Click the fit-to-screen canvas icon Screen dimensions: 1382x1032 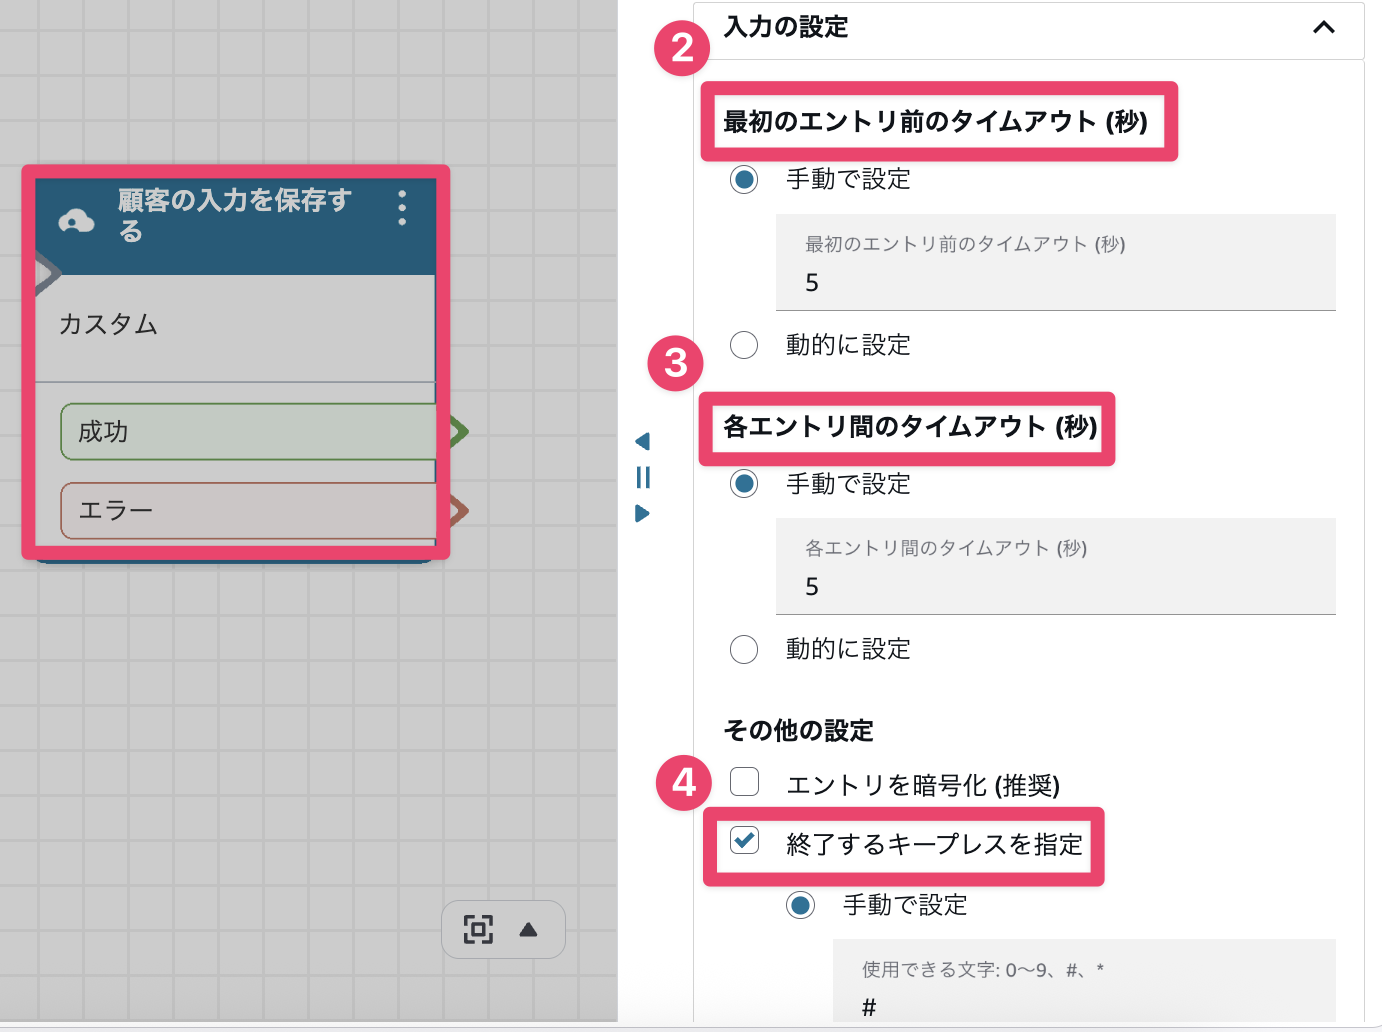point(478,929)
